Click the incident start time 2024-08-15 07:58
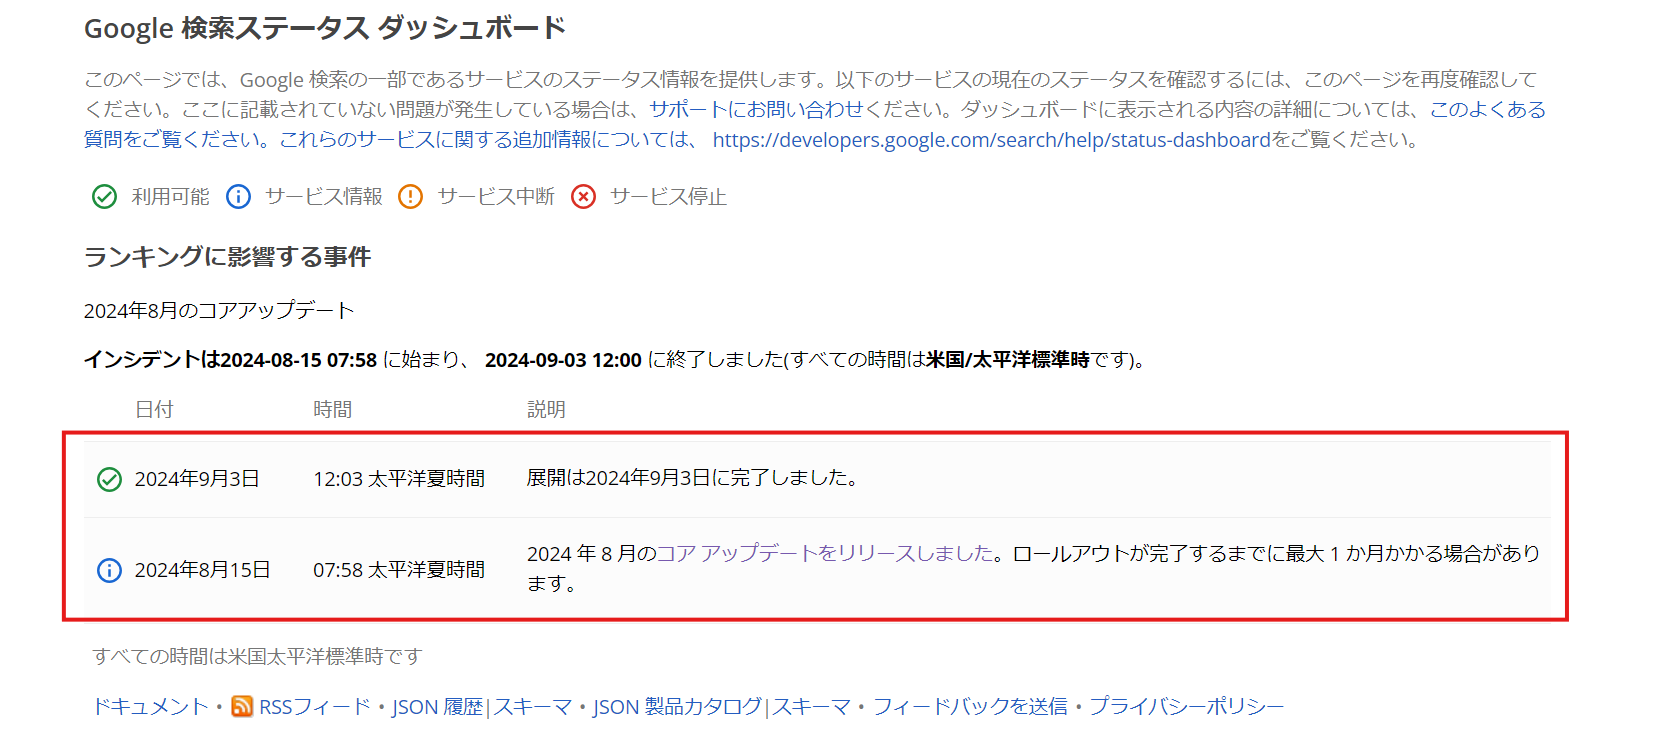Screen dimensions: 1661x755 [x=299, y=360]
